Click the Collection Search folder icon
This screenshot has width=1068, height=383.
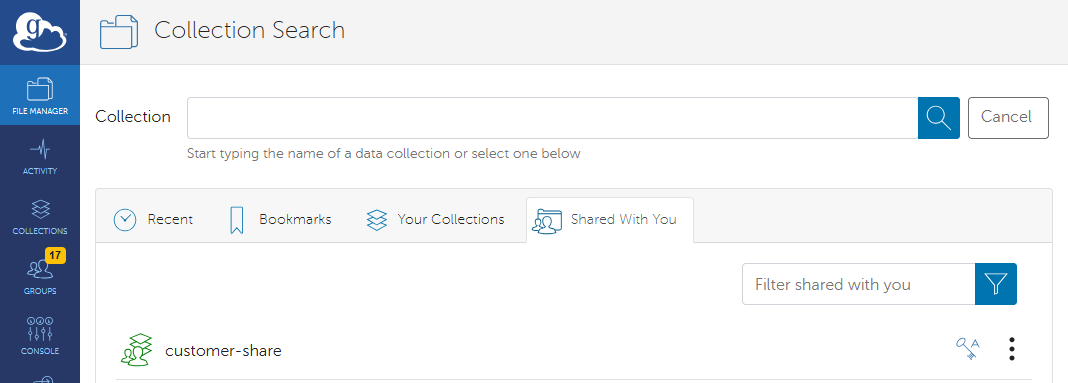(x=119, y=32)
